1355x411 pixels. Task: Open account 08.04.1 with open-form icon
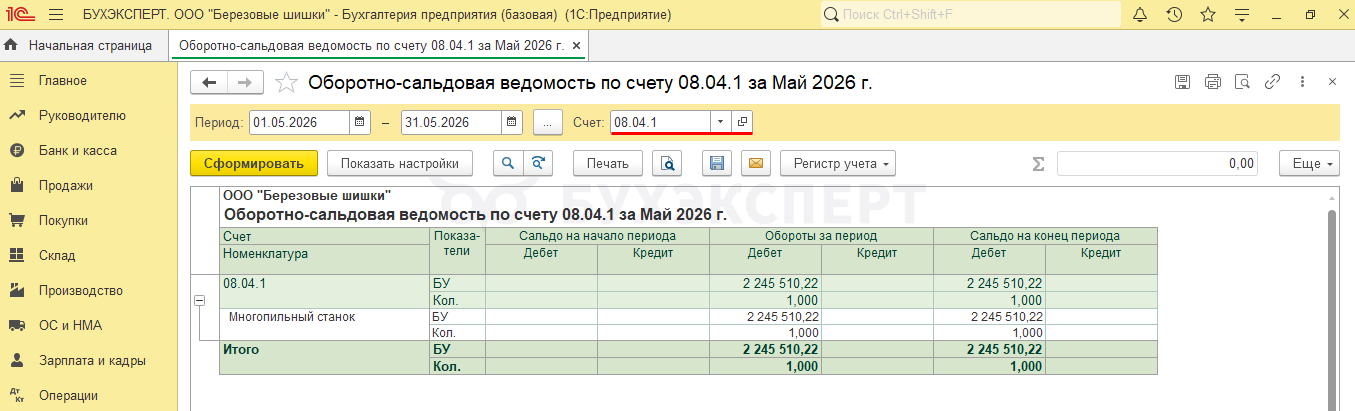coord(742,122)
